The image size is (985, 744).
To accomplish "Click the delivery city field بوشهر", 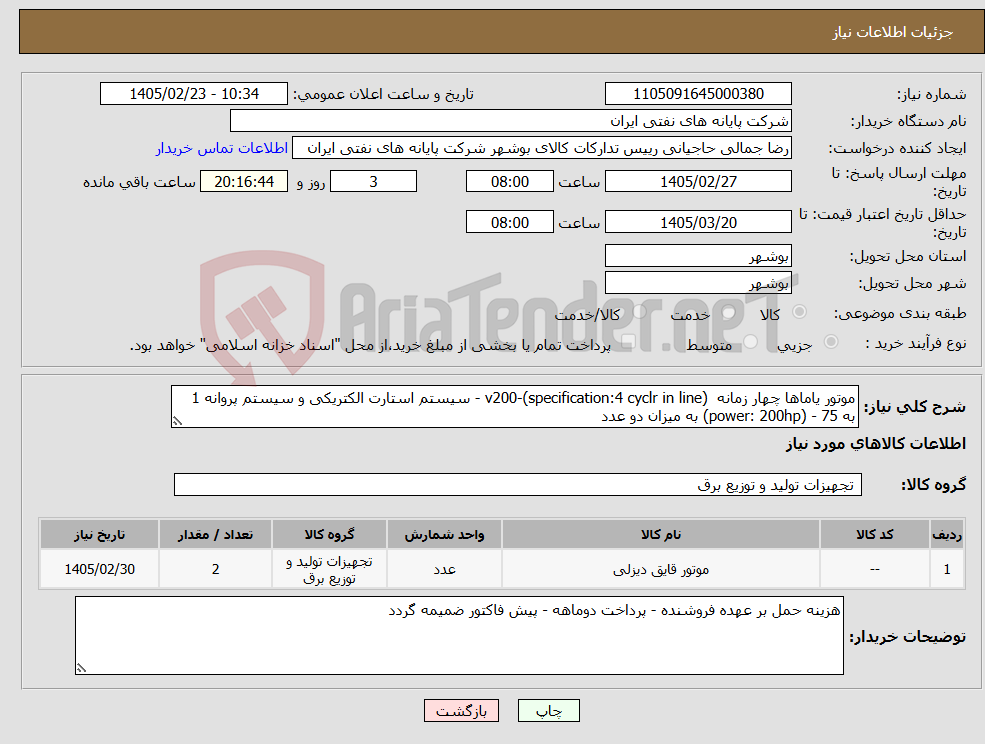I will [698, 283].
